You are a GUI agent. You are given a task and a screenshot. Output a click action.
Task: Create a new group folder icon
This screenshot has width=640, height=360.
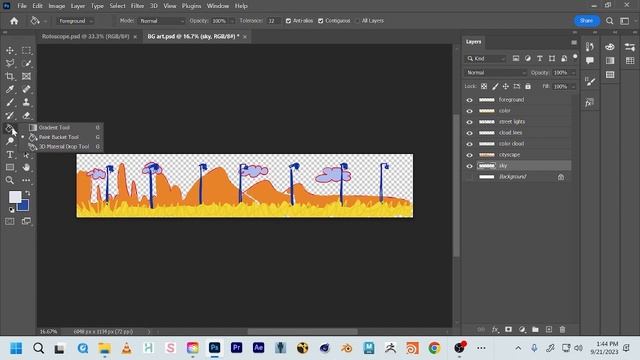point(535,329)
